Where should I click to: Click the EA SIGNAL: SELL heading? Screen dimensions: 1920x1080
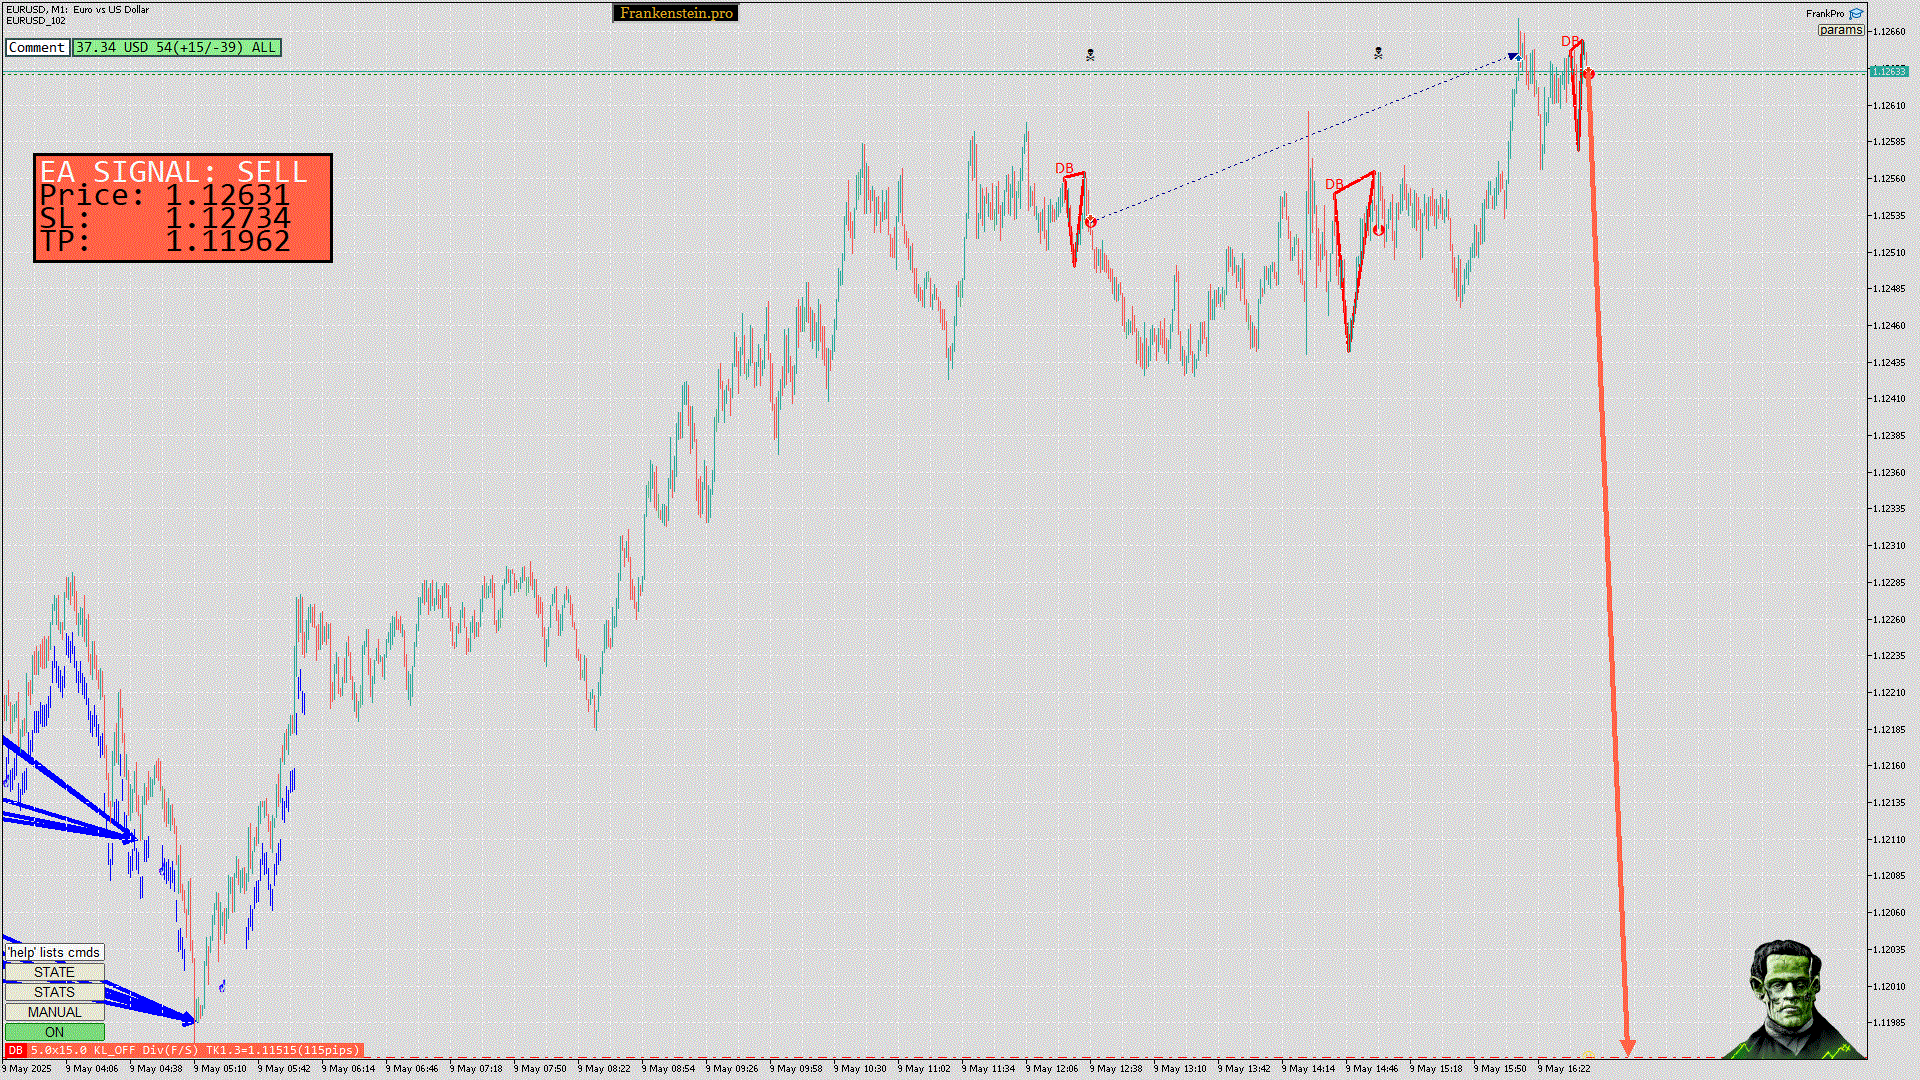pos(173,172)
